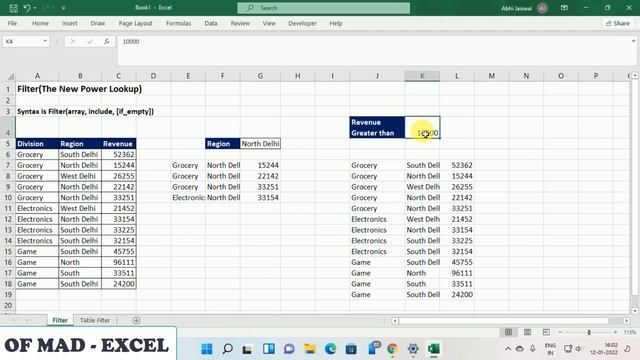The width and height of the screenshot is (640, 360).
Task: Expand the formula bar with the chevron
Action: [x=633, y=41]
